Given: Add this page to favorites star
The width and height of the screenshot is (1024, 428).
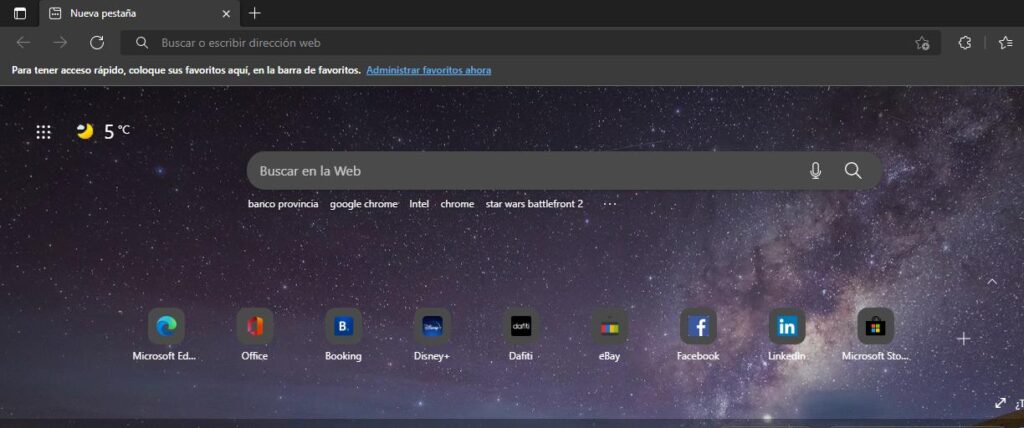Looking at the screenshot, I should [x=922, y=43].
